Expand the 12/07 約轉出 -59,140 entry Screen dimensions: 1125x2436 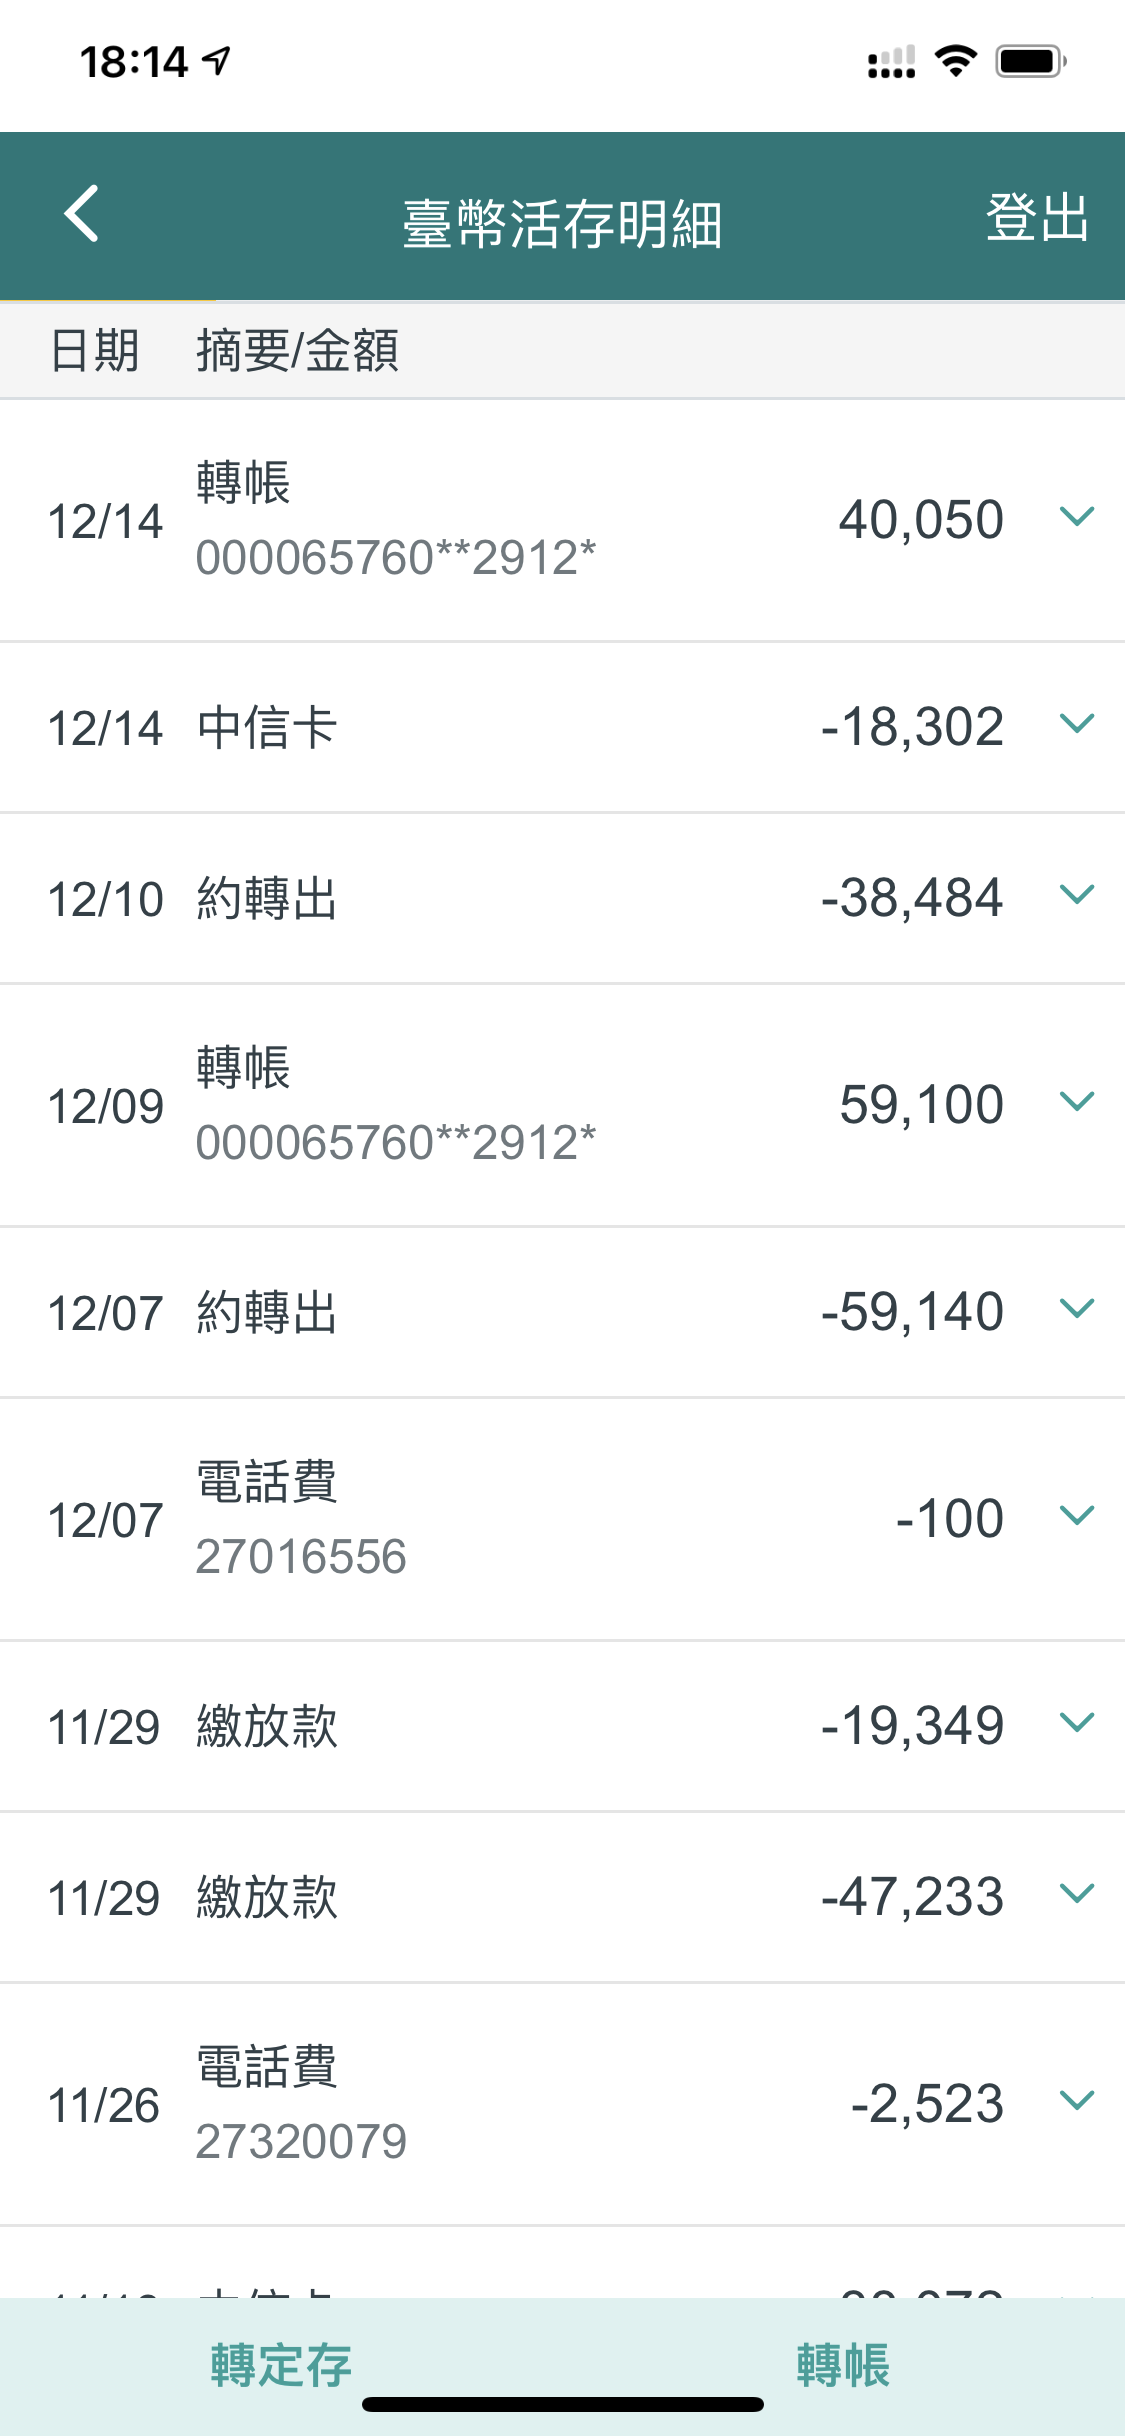point(1077,1309)
